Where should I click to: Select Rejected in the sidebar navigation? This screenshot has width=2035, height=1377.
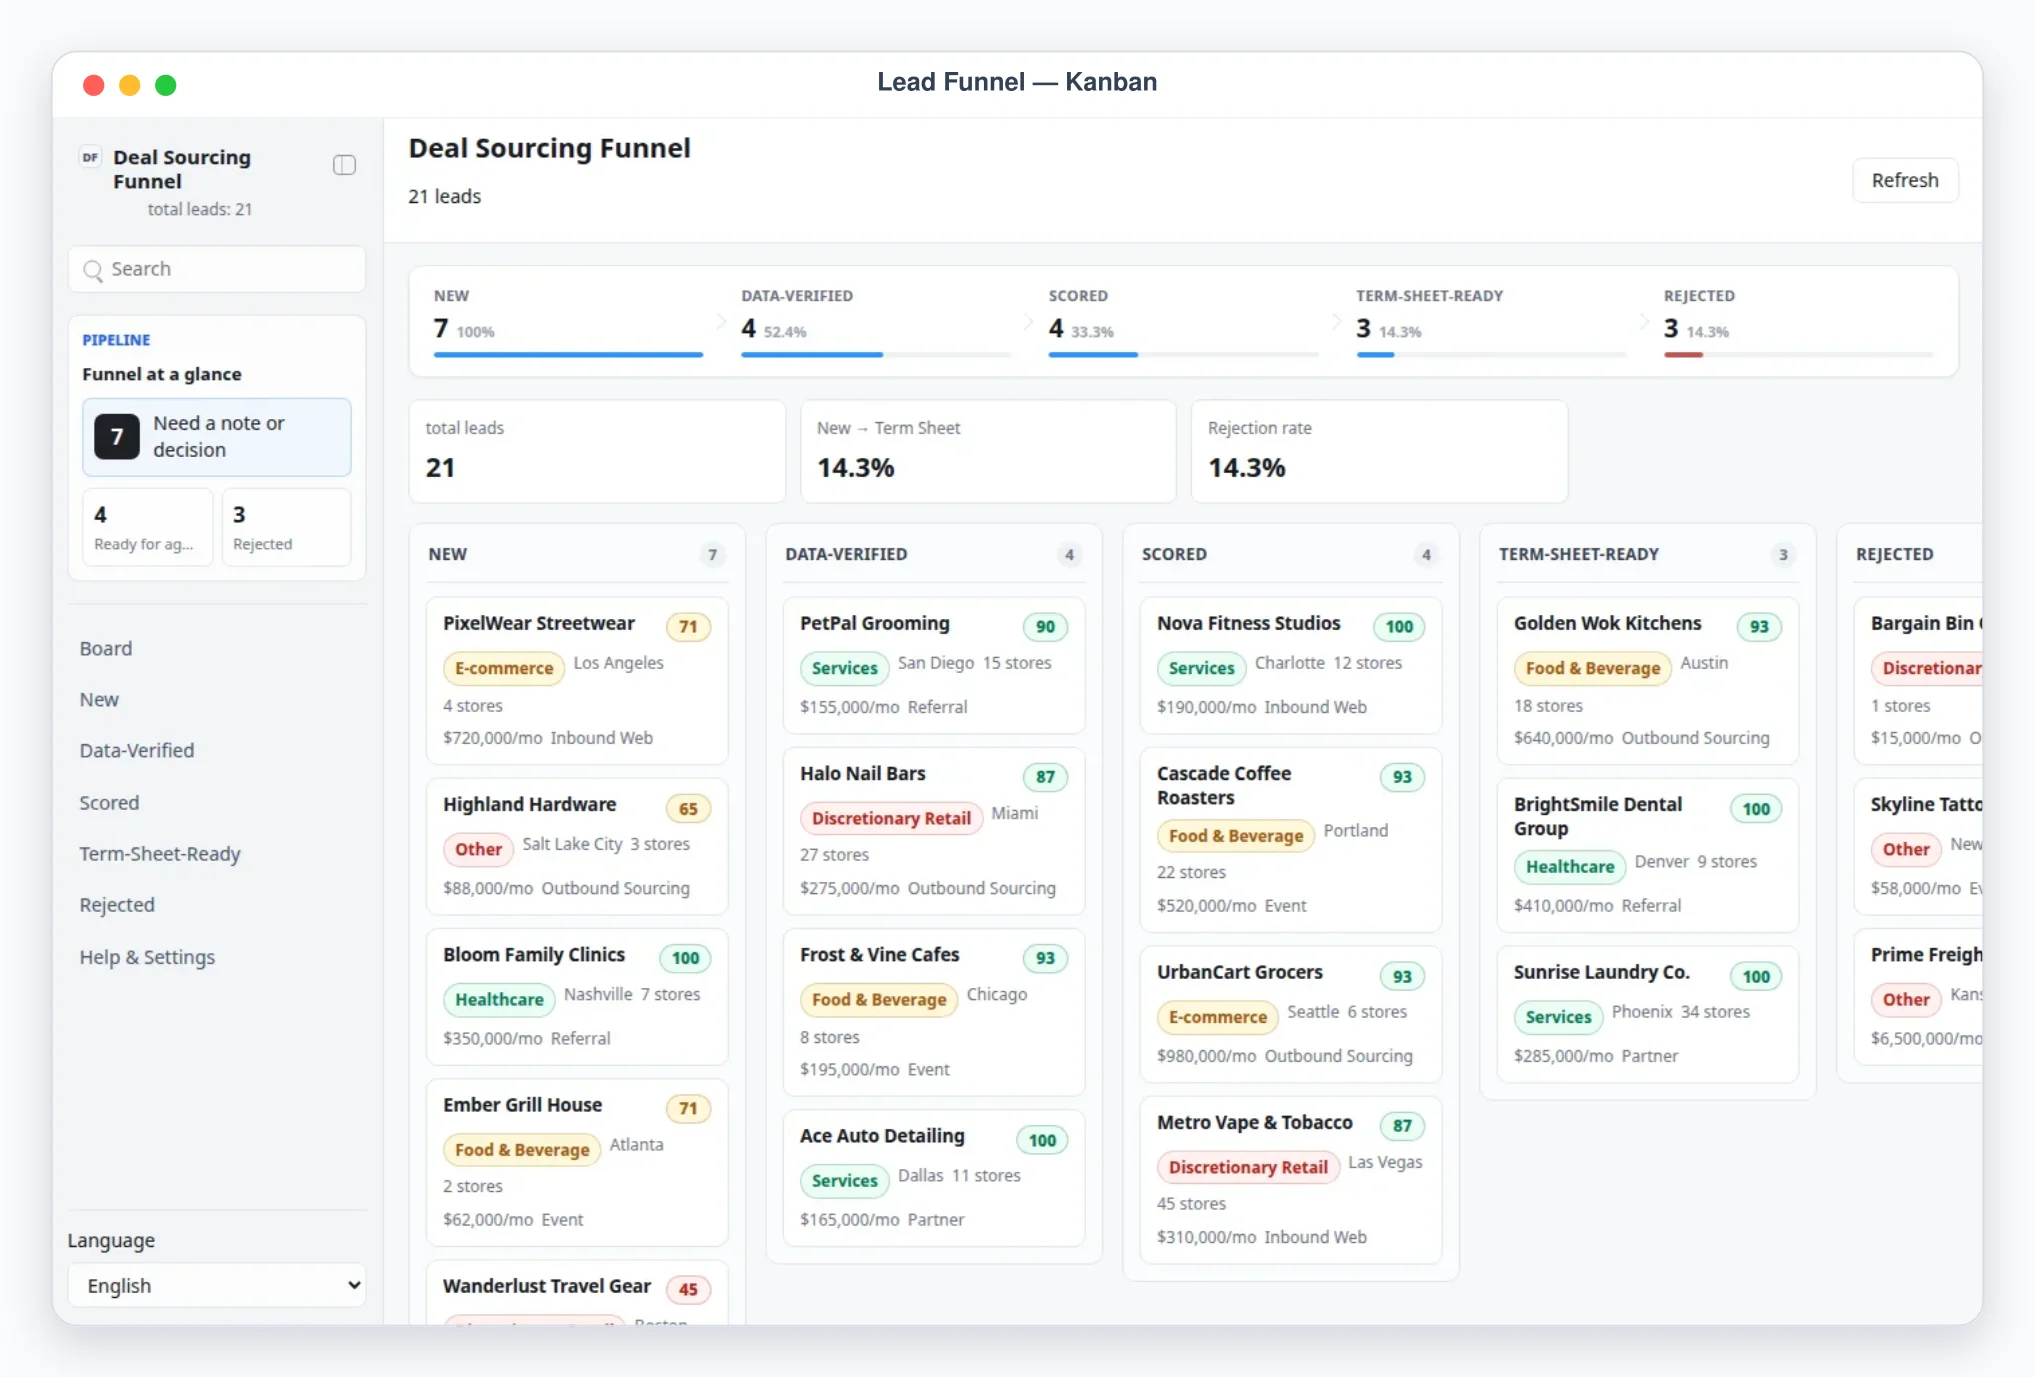click(x=117, y=904)
